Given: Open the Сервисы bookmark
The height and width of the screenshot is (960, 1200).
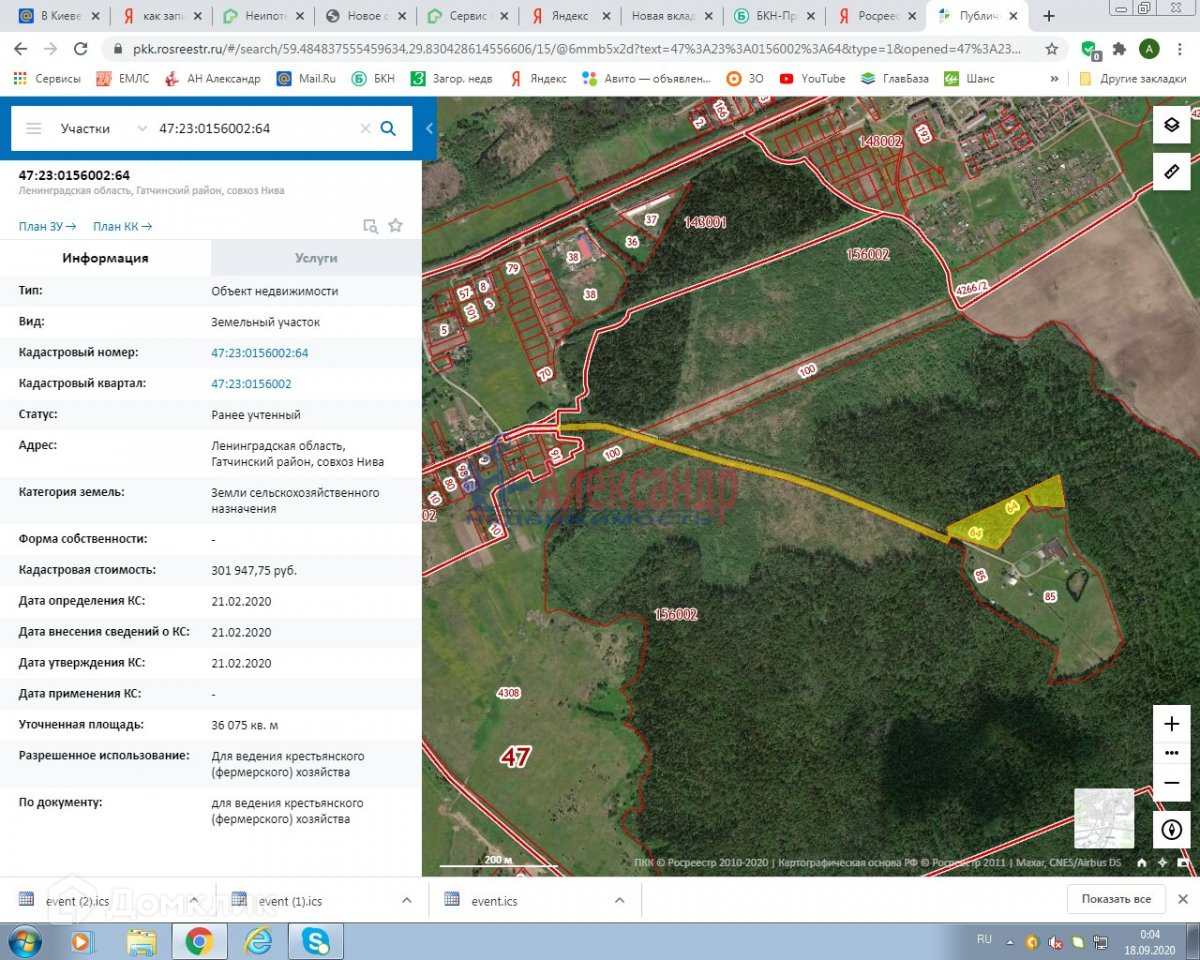Looking at the screenshot, I should [49, 78].
